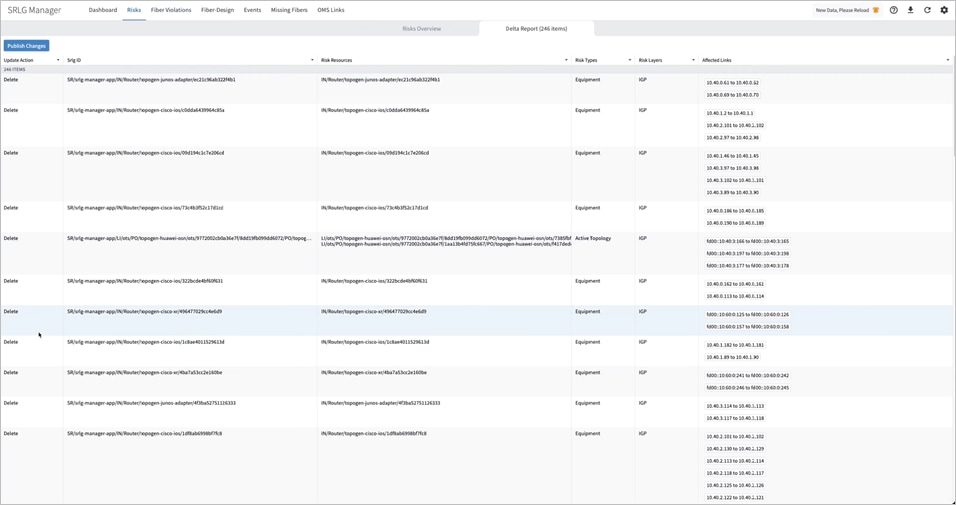Image resolution: width=956 pixels, height=505 pixels.
Task: Open the Risk Layers column dropdown arrow
Action: [693, 60]
